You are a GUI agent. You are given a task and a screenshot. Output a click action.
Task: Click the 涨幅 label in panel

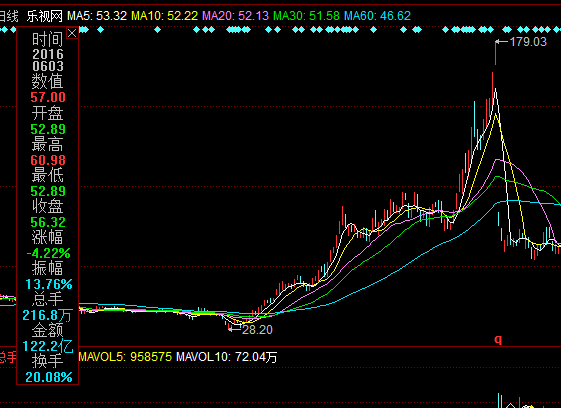click(x=48, y=237)
